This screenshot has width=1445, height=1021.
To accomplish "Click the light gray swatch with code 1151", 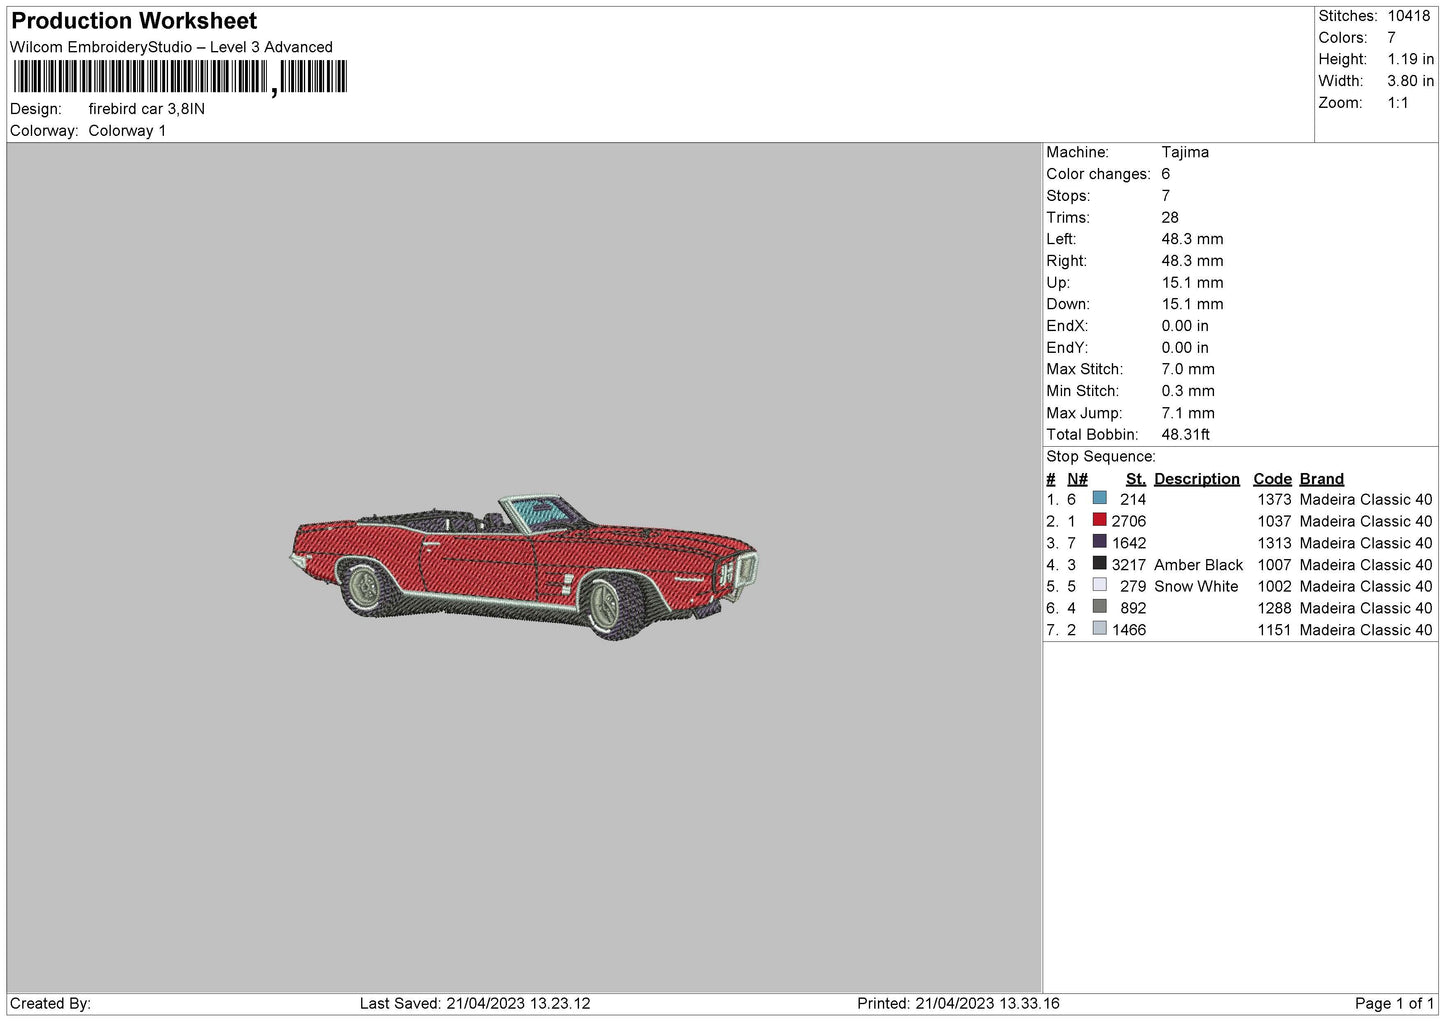I will tap(1100, 629).
